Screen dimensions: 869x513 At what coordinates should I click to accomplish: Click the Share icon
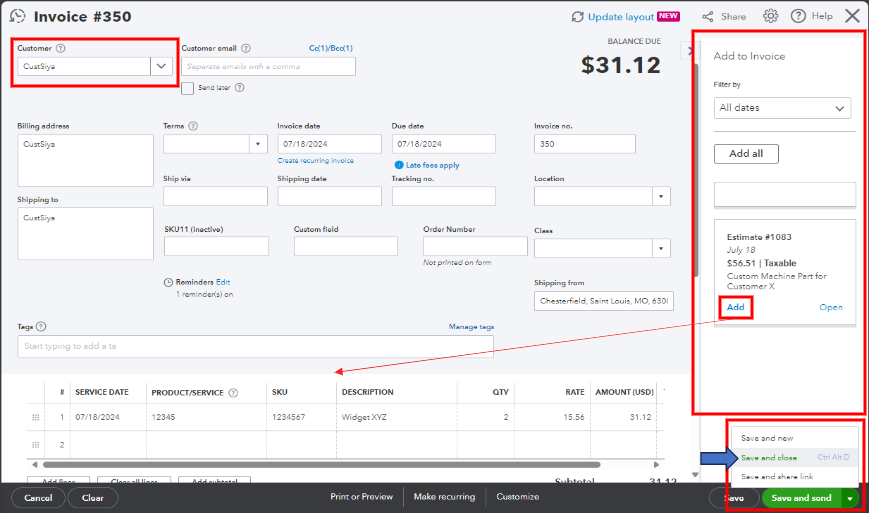click(x=708, y=17)
